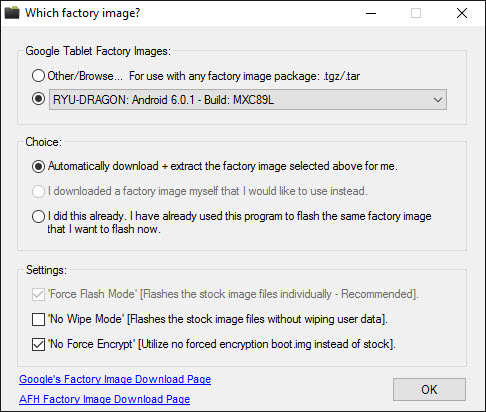Click the folder icon in the title bar
Screen dimensions: 486x412
click(12, 13)
